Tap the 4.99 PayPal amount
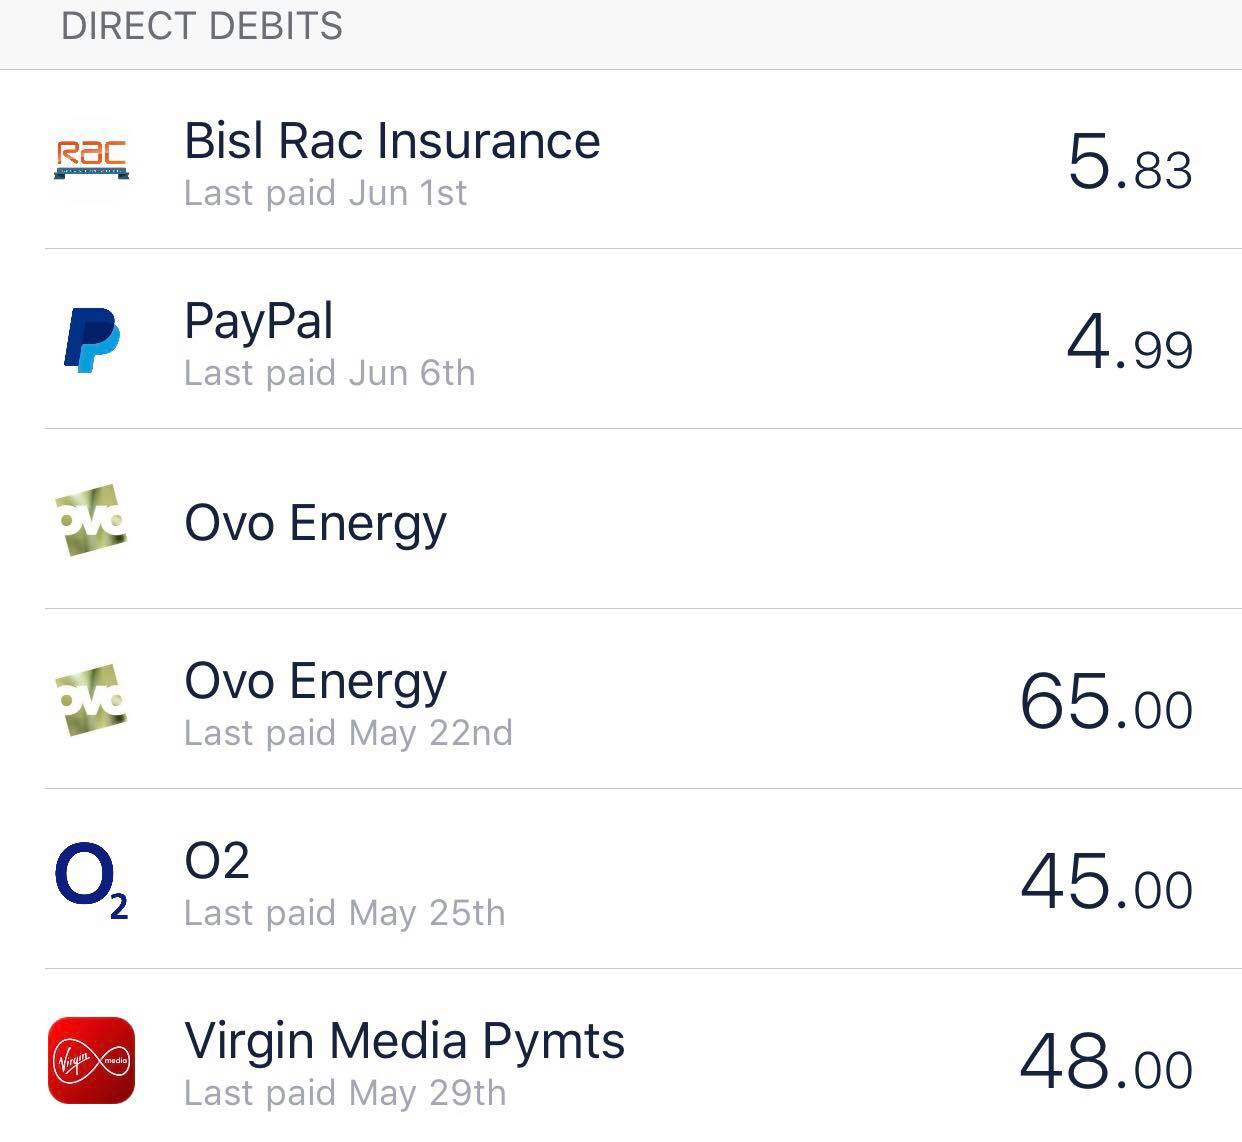The image size is (1242, 1142). [1130, 342]
